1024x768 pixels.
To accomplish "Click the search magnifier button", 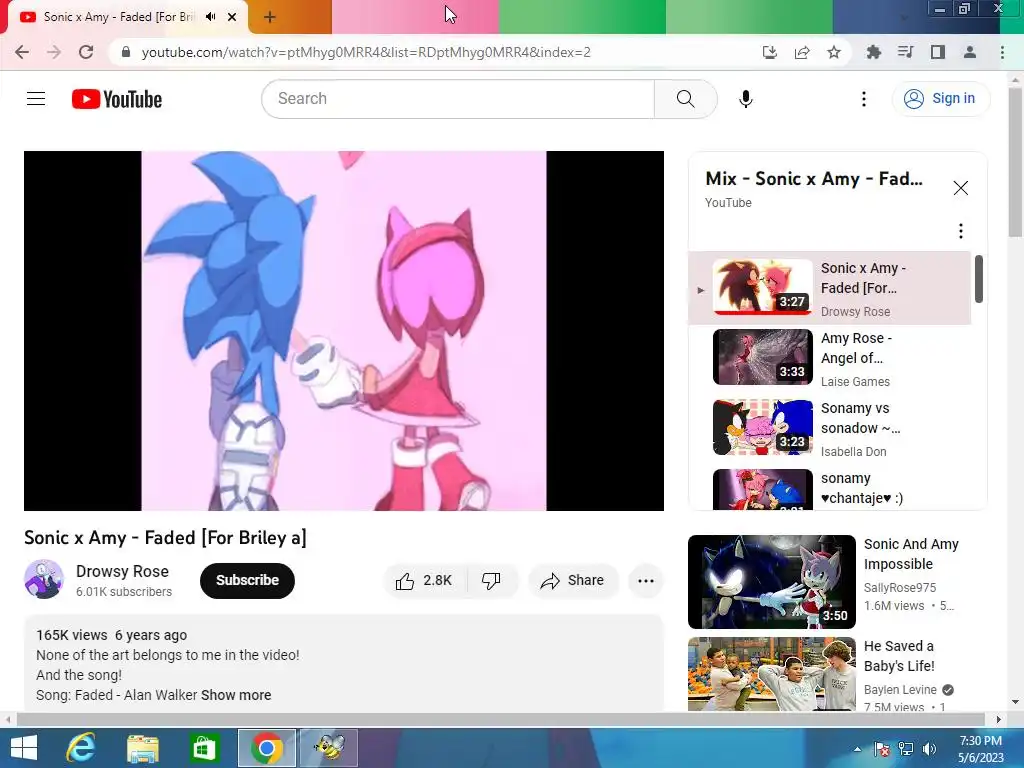I will (x=685, y=99).
